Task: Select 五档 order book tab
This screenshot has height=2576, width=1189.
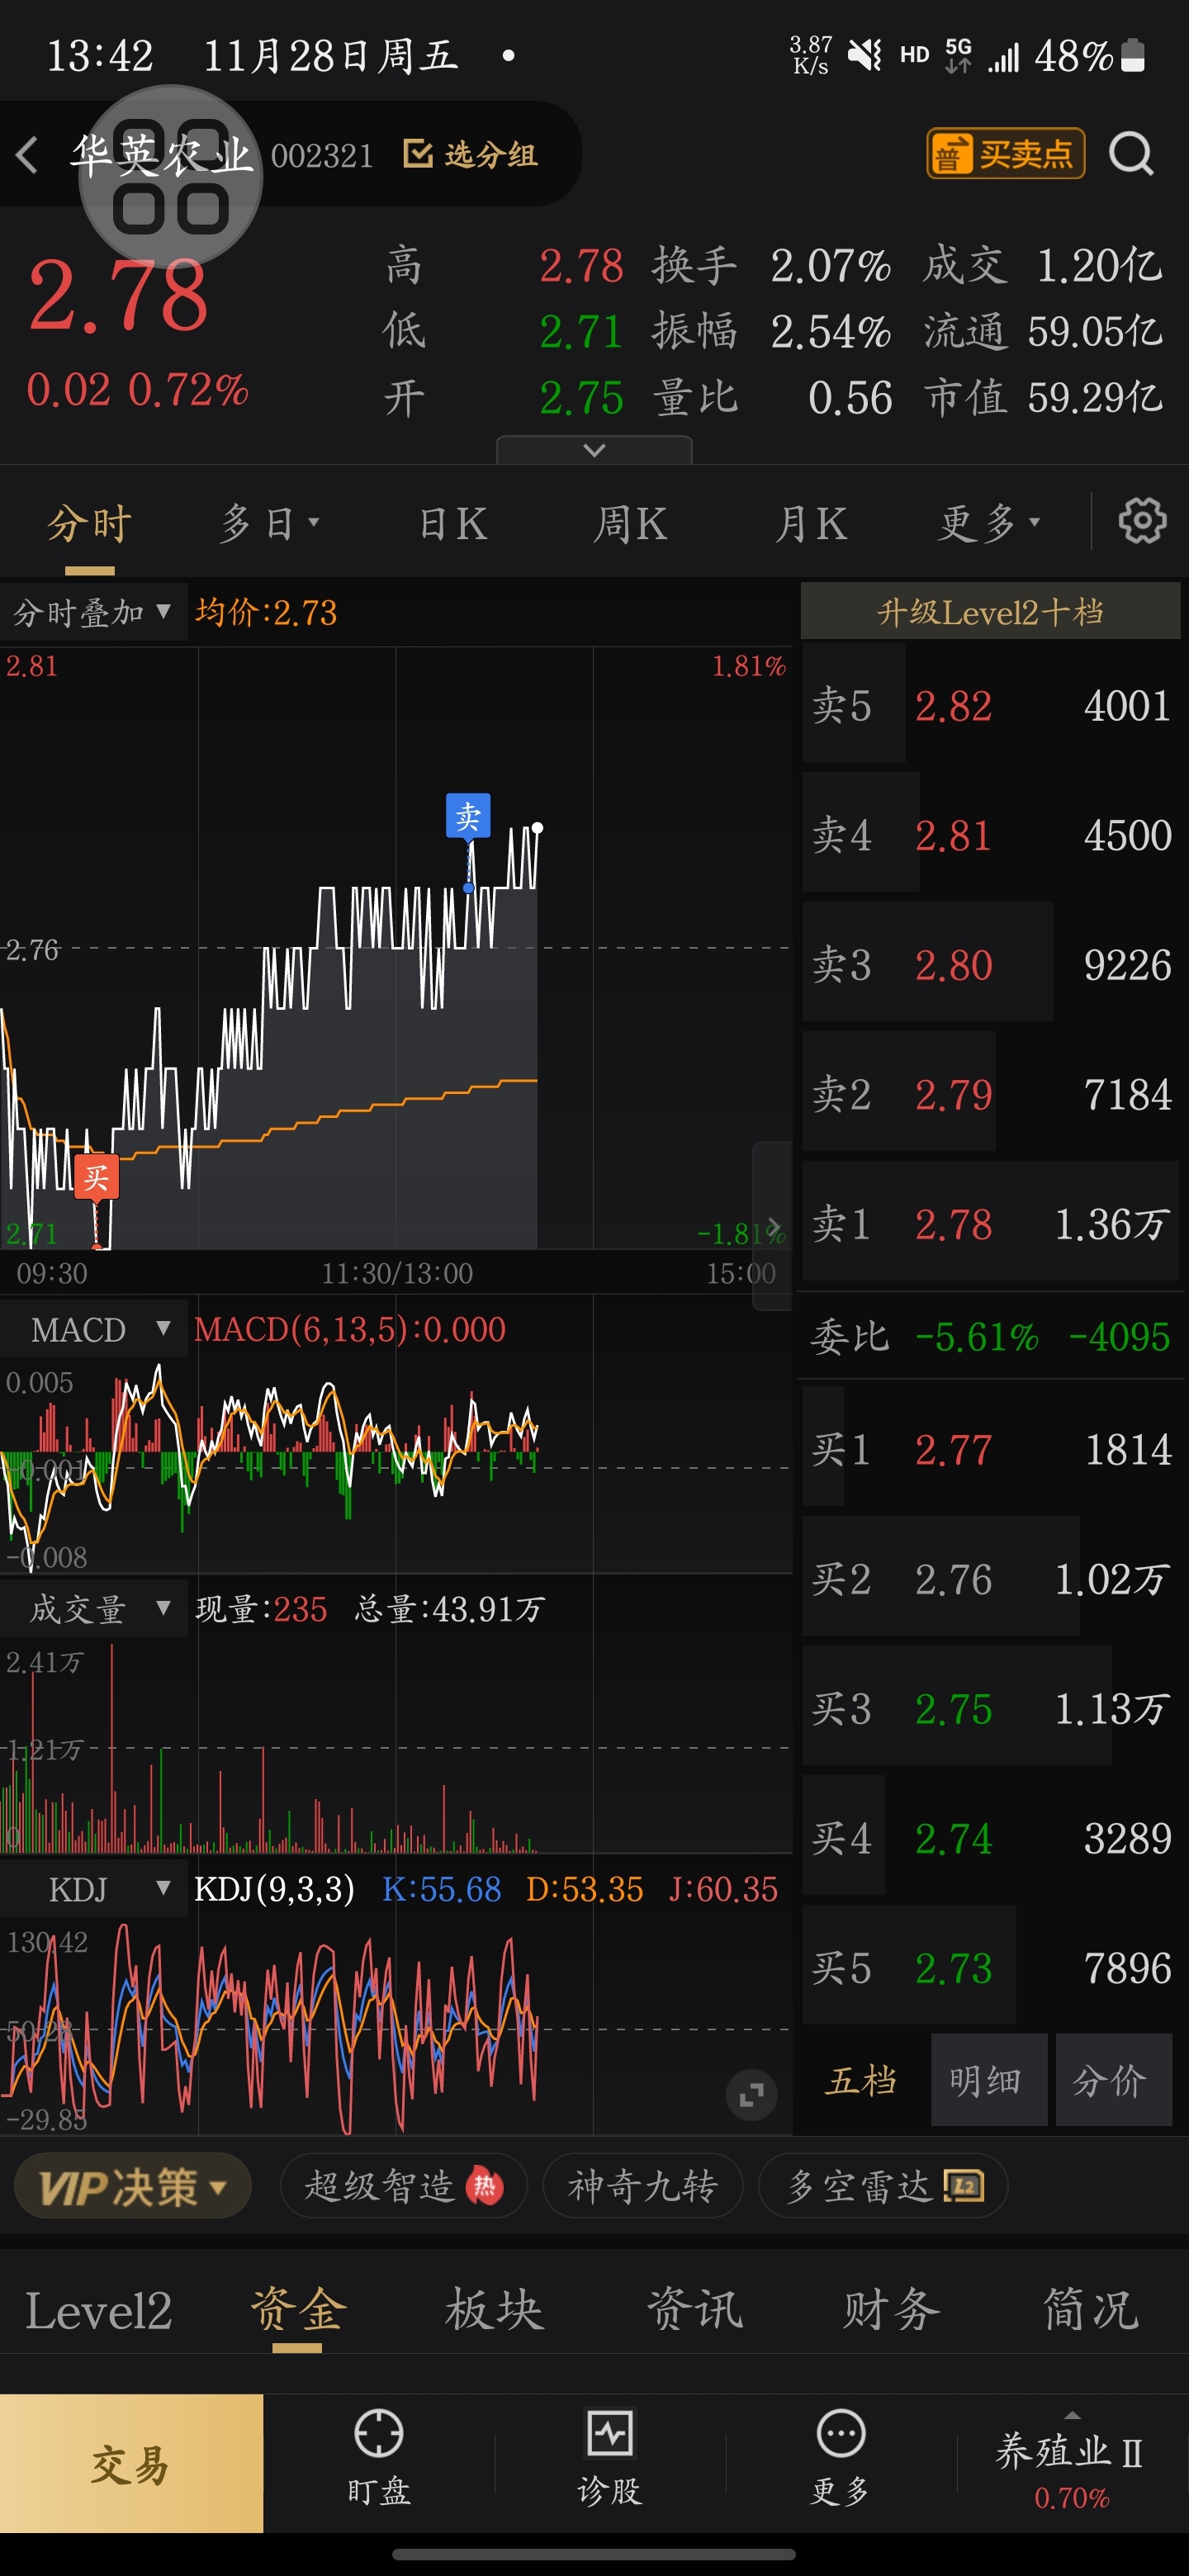Action: (861, 2080)
